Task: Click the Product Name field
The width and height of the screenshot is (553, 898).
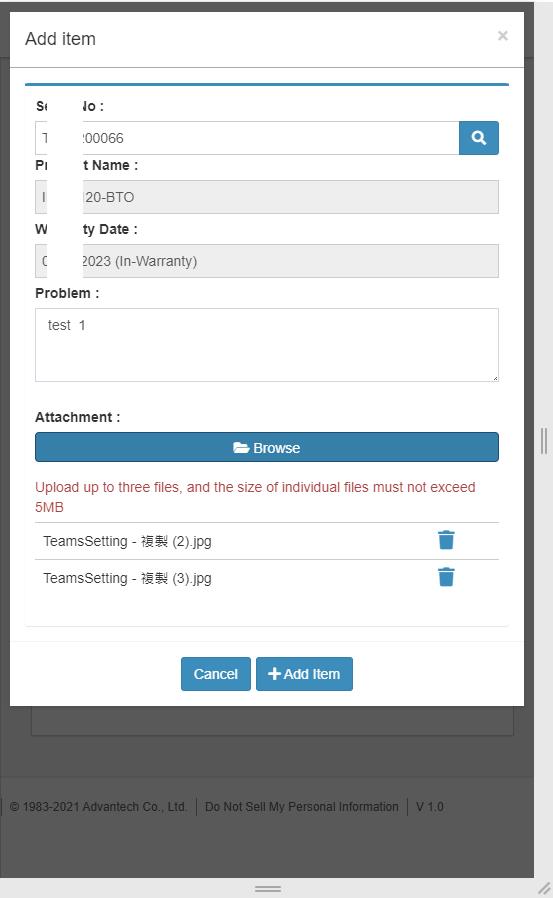Action: (x=267, y=197)
